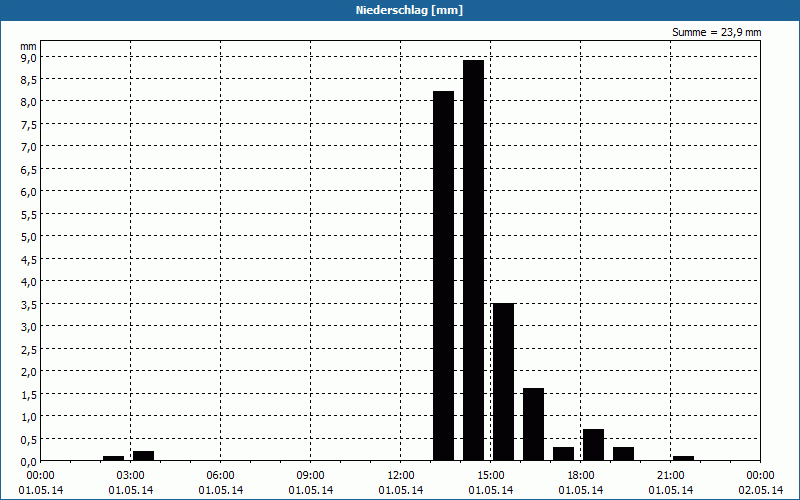Click the mm unit label on y-axis
This screenshot has width=800, height=500.
pos(28,46)
